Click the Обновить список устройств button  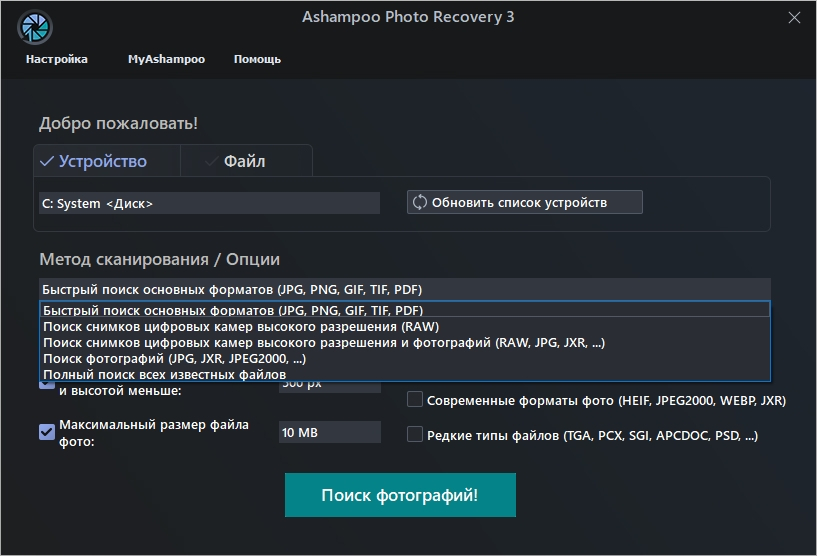pyautogui.click(x=524, y=203)
